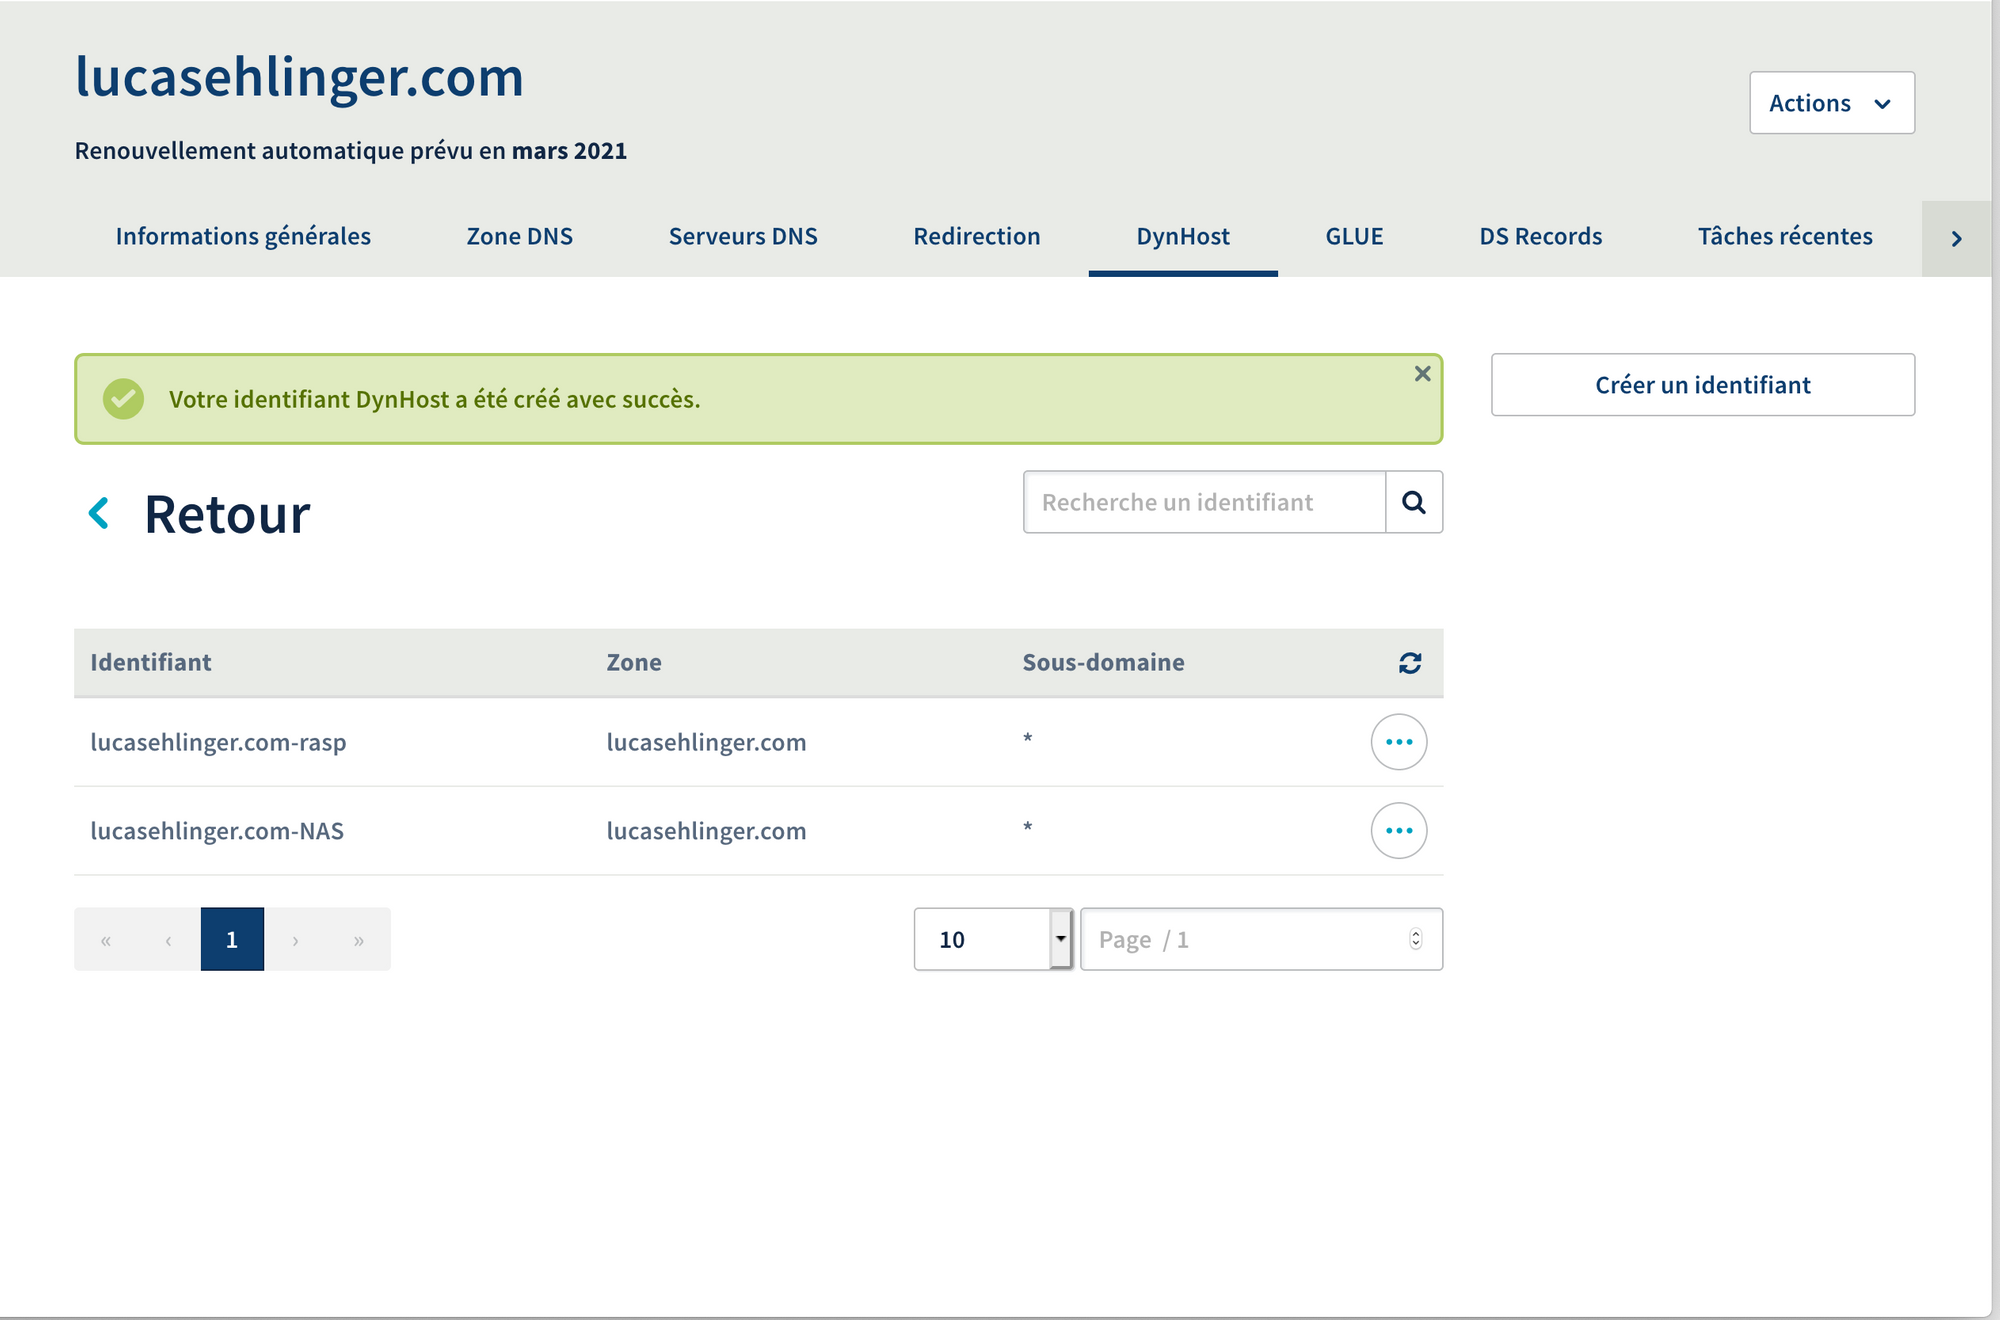Switch to the Informations générales tab
This screenshot has height=1320, width=2000.
(x=243, y=236)
